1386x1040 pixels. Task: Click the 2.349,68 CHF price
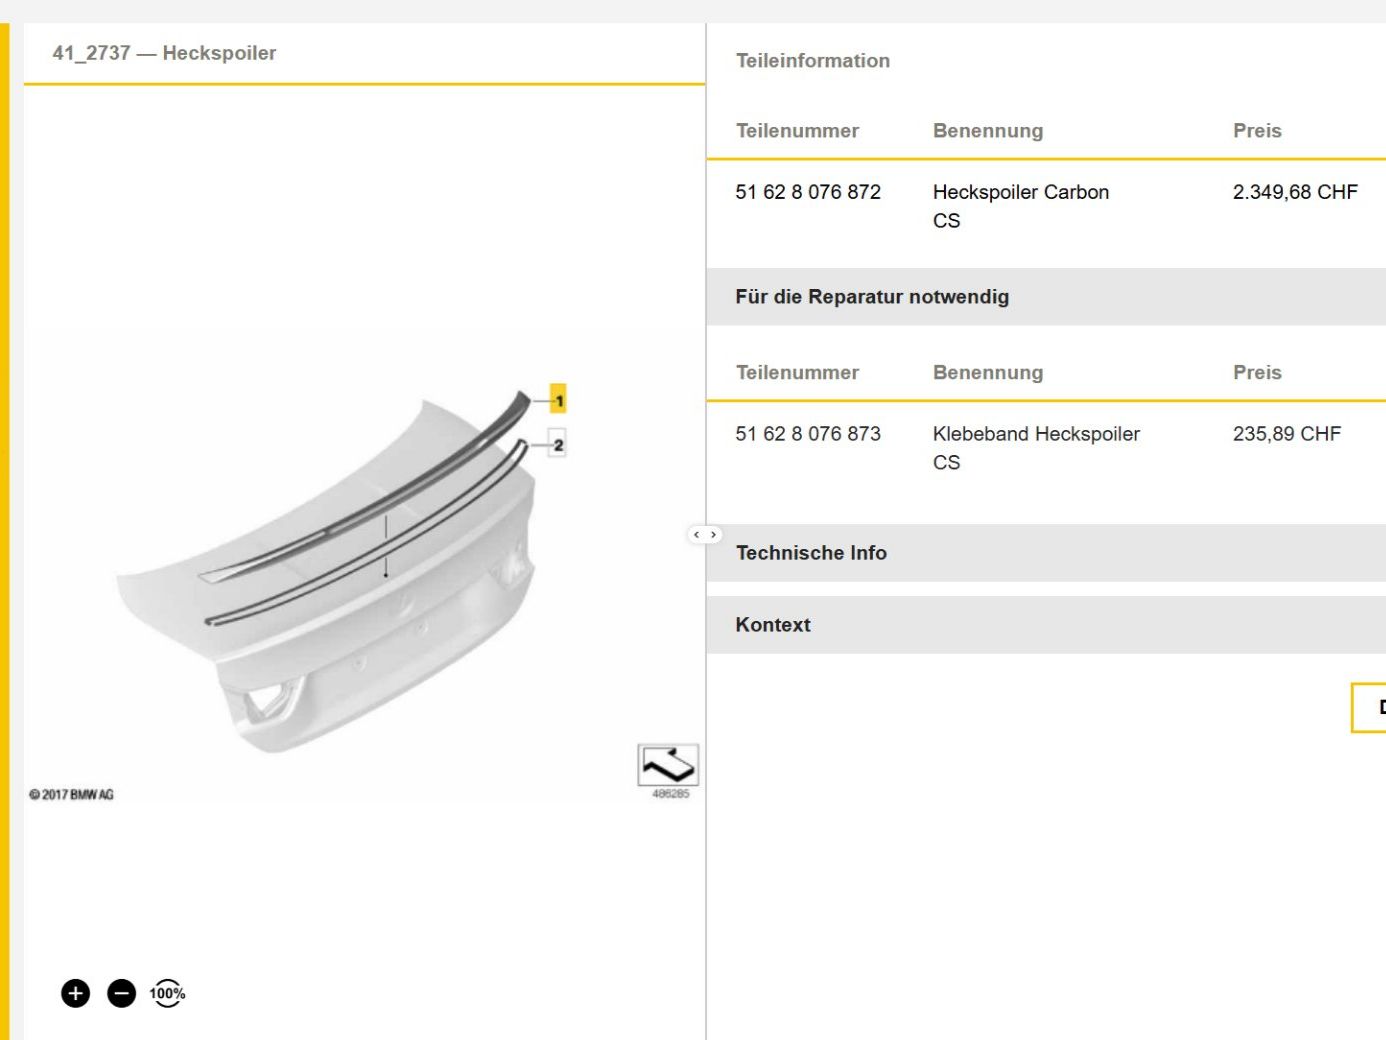click(1295, 192)
